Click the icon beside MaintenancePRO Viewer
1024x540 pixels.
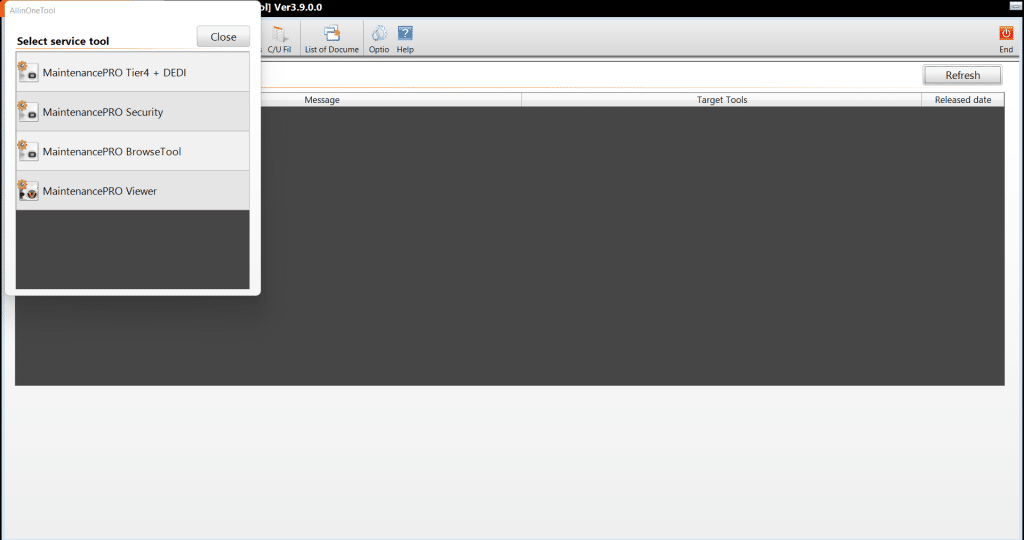pyautogui.click(x=28, y=191)
